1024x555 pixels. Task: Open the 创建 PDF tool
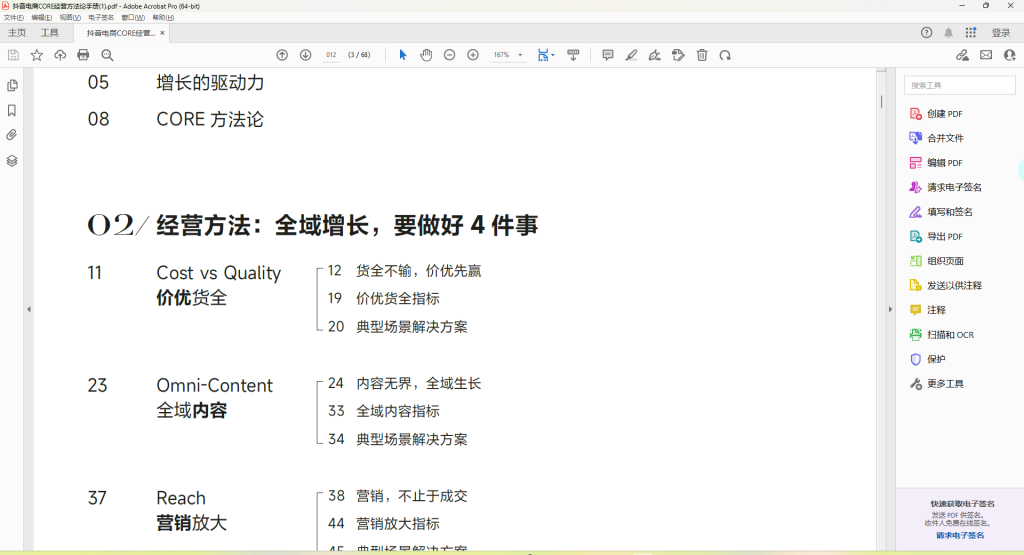click(936, 114)
